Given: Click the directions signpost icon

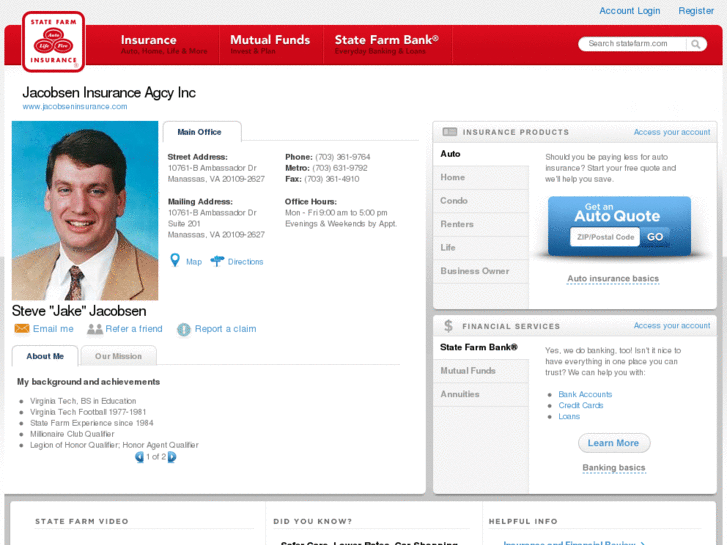Looking at the screenshot, I should tap(217, 261).
